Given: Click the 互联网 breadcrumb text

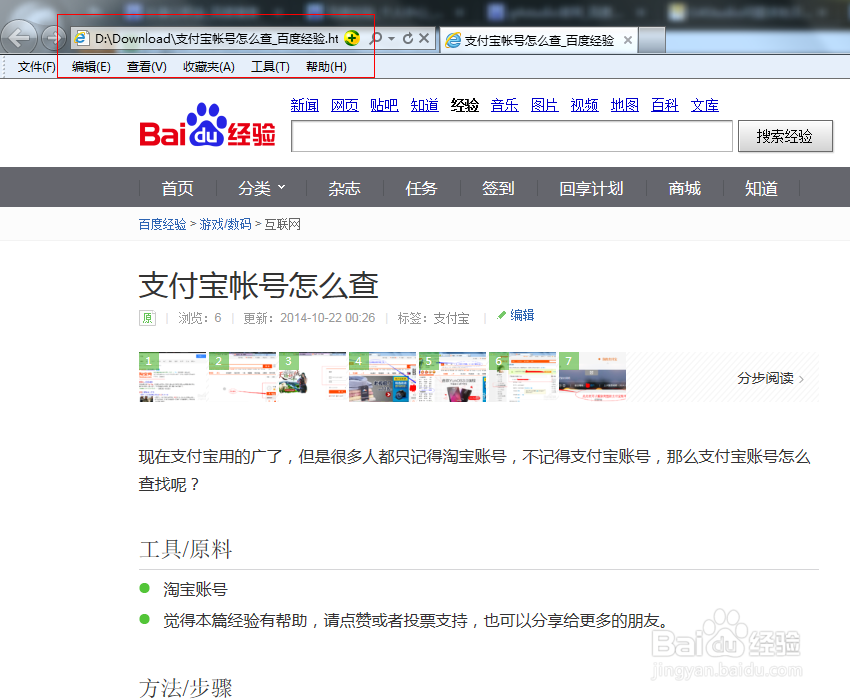Looking at the screenshot, I should pyautogui.click(x=282, y=224).
